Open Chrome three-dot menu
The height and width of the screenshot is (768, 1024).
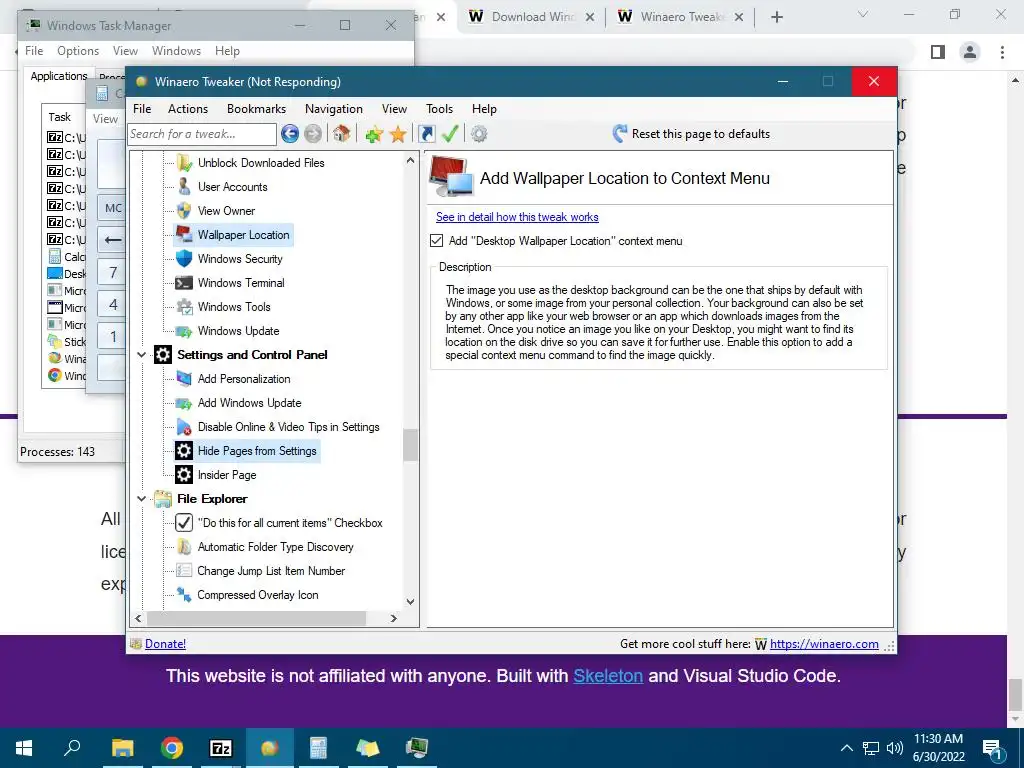(1002, 52)
